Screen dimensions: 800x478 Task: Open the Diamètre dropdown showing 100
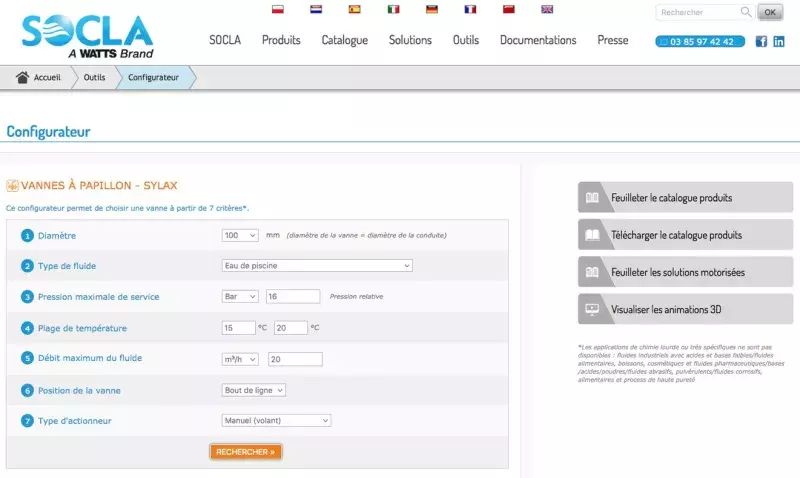[x=239, y=235]
